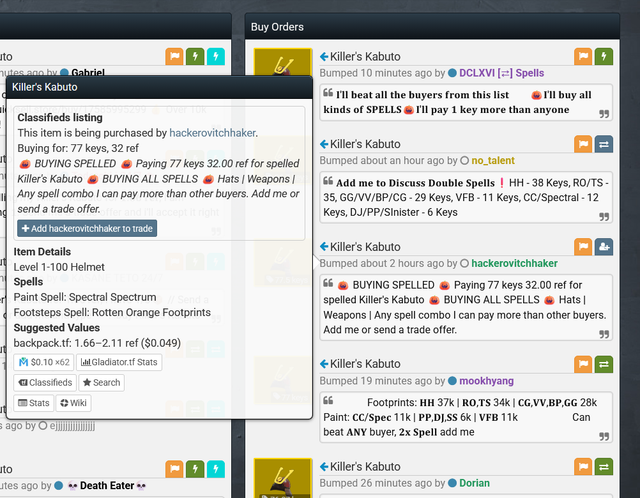Open Killer's Kabuto title on no_talent listing
The height and width of the screenshot is (498, 640).
(365, 145)
